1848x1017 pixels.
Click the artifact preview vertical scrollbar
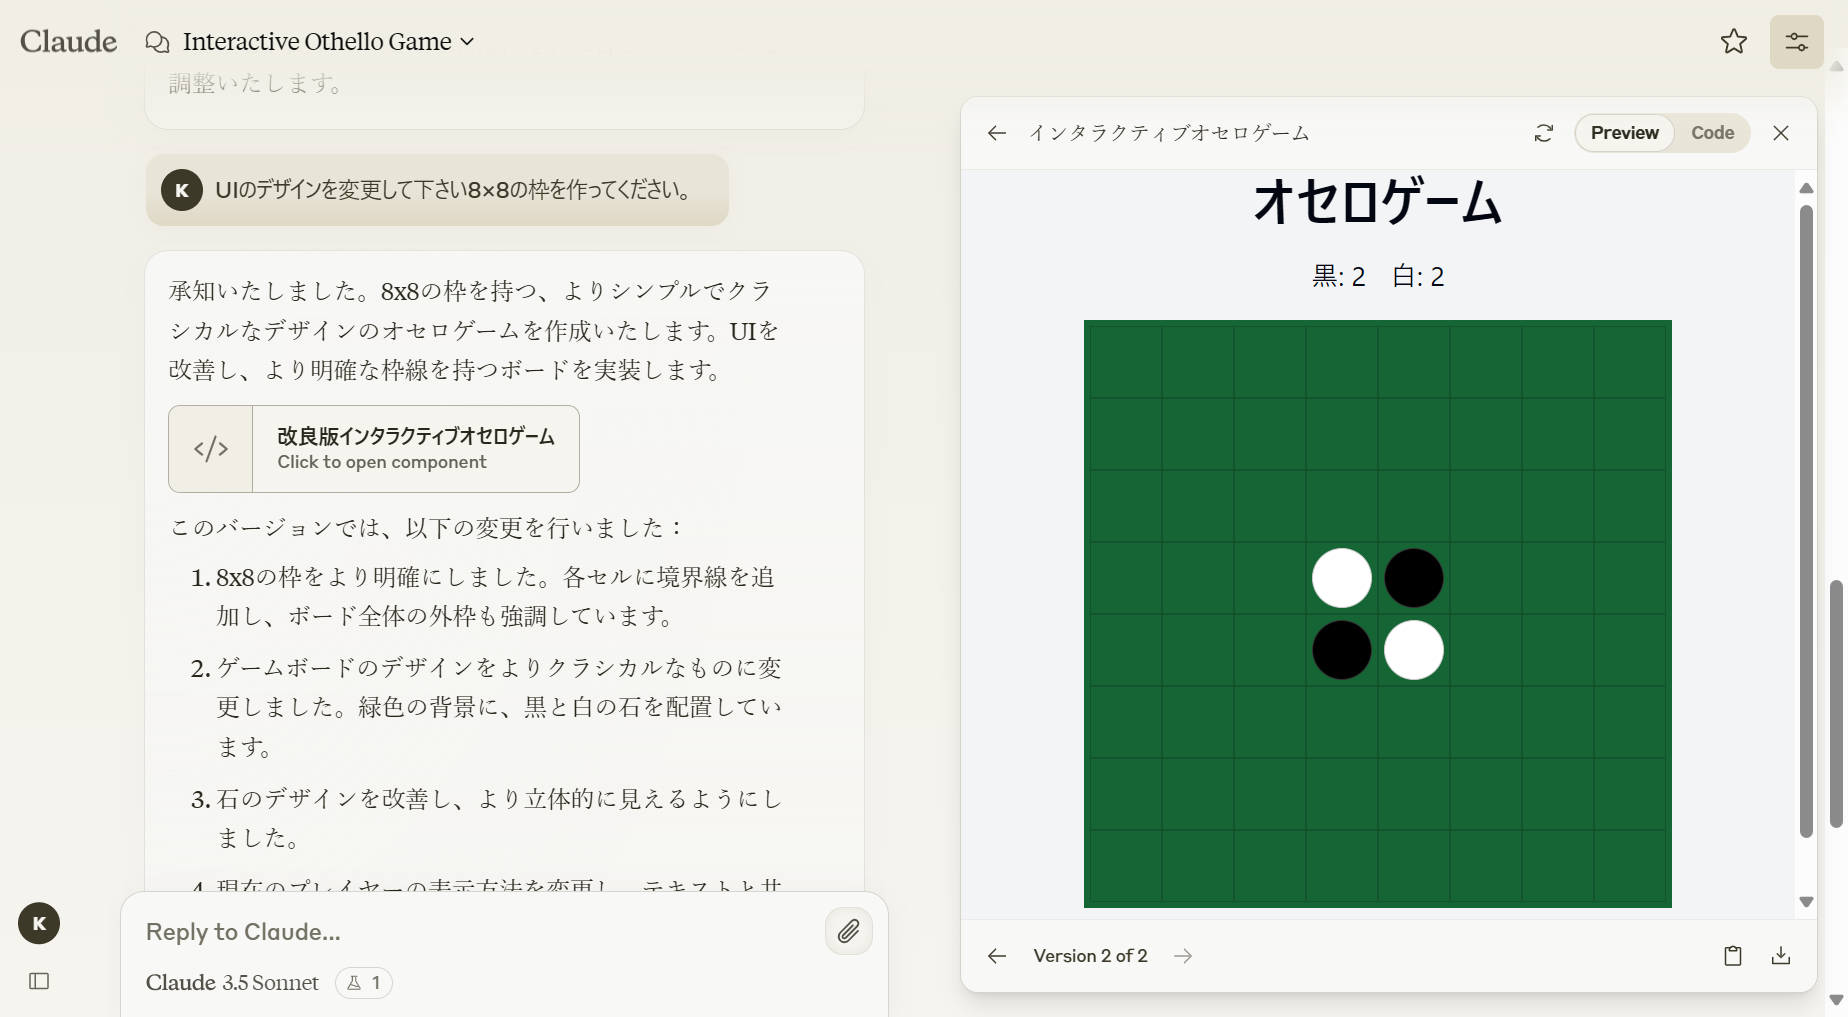(1806, 520)
